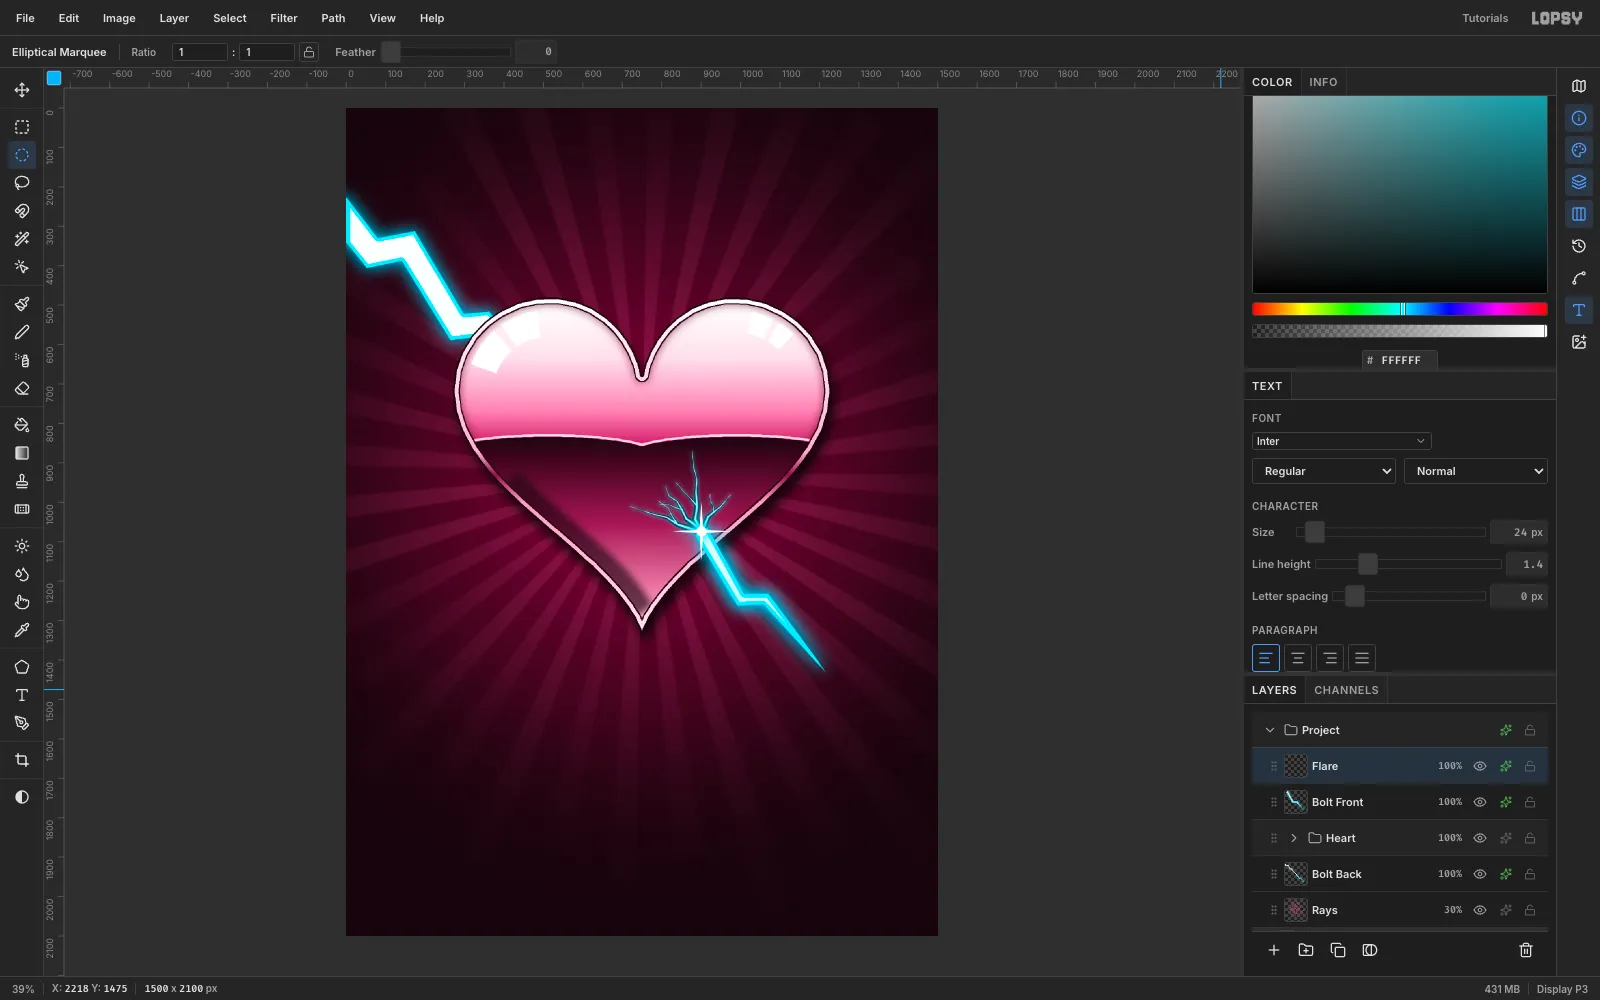The image size is (1600, 1000).
Task: Open the Paths panel icon
Action: pos(1579,278)
